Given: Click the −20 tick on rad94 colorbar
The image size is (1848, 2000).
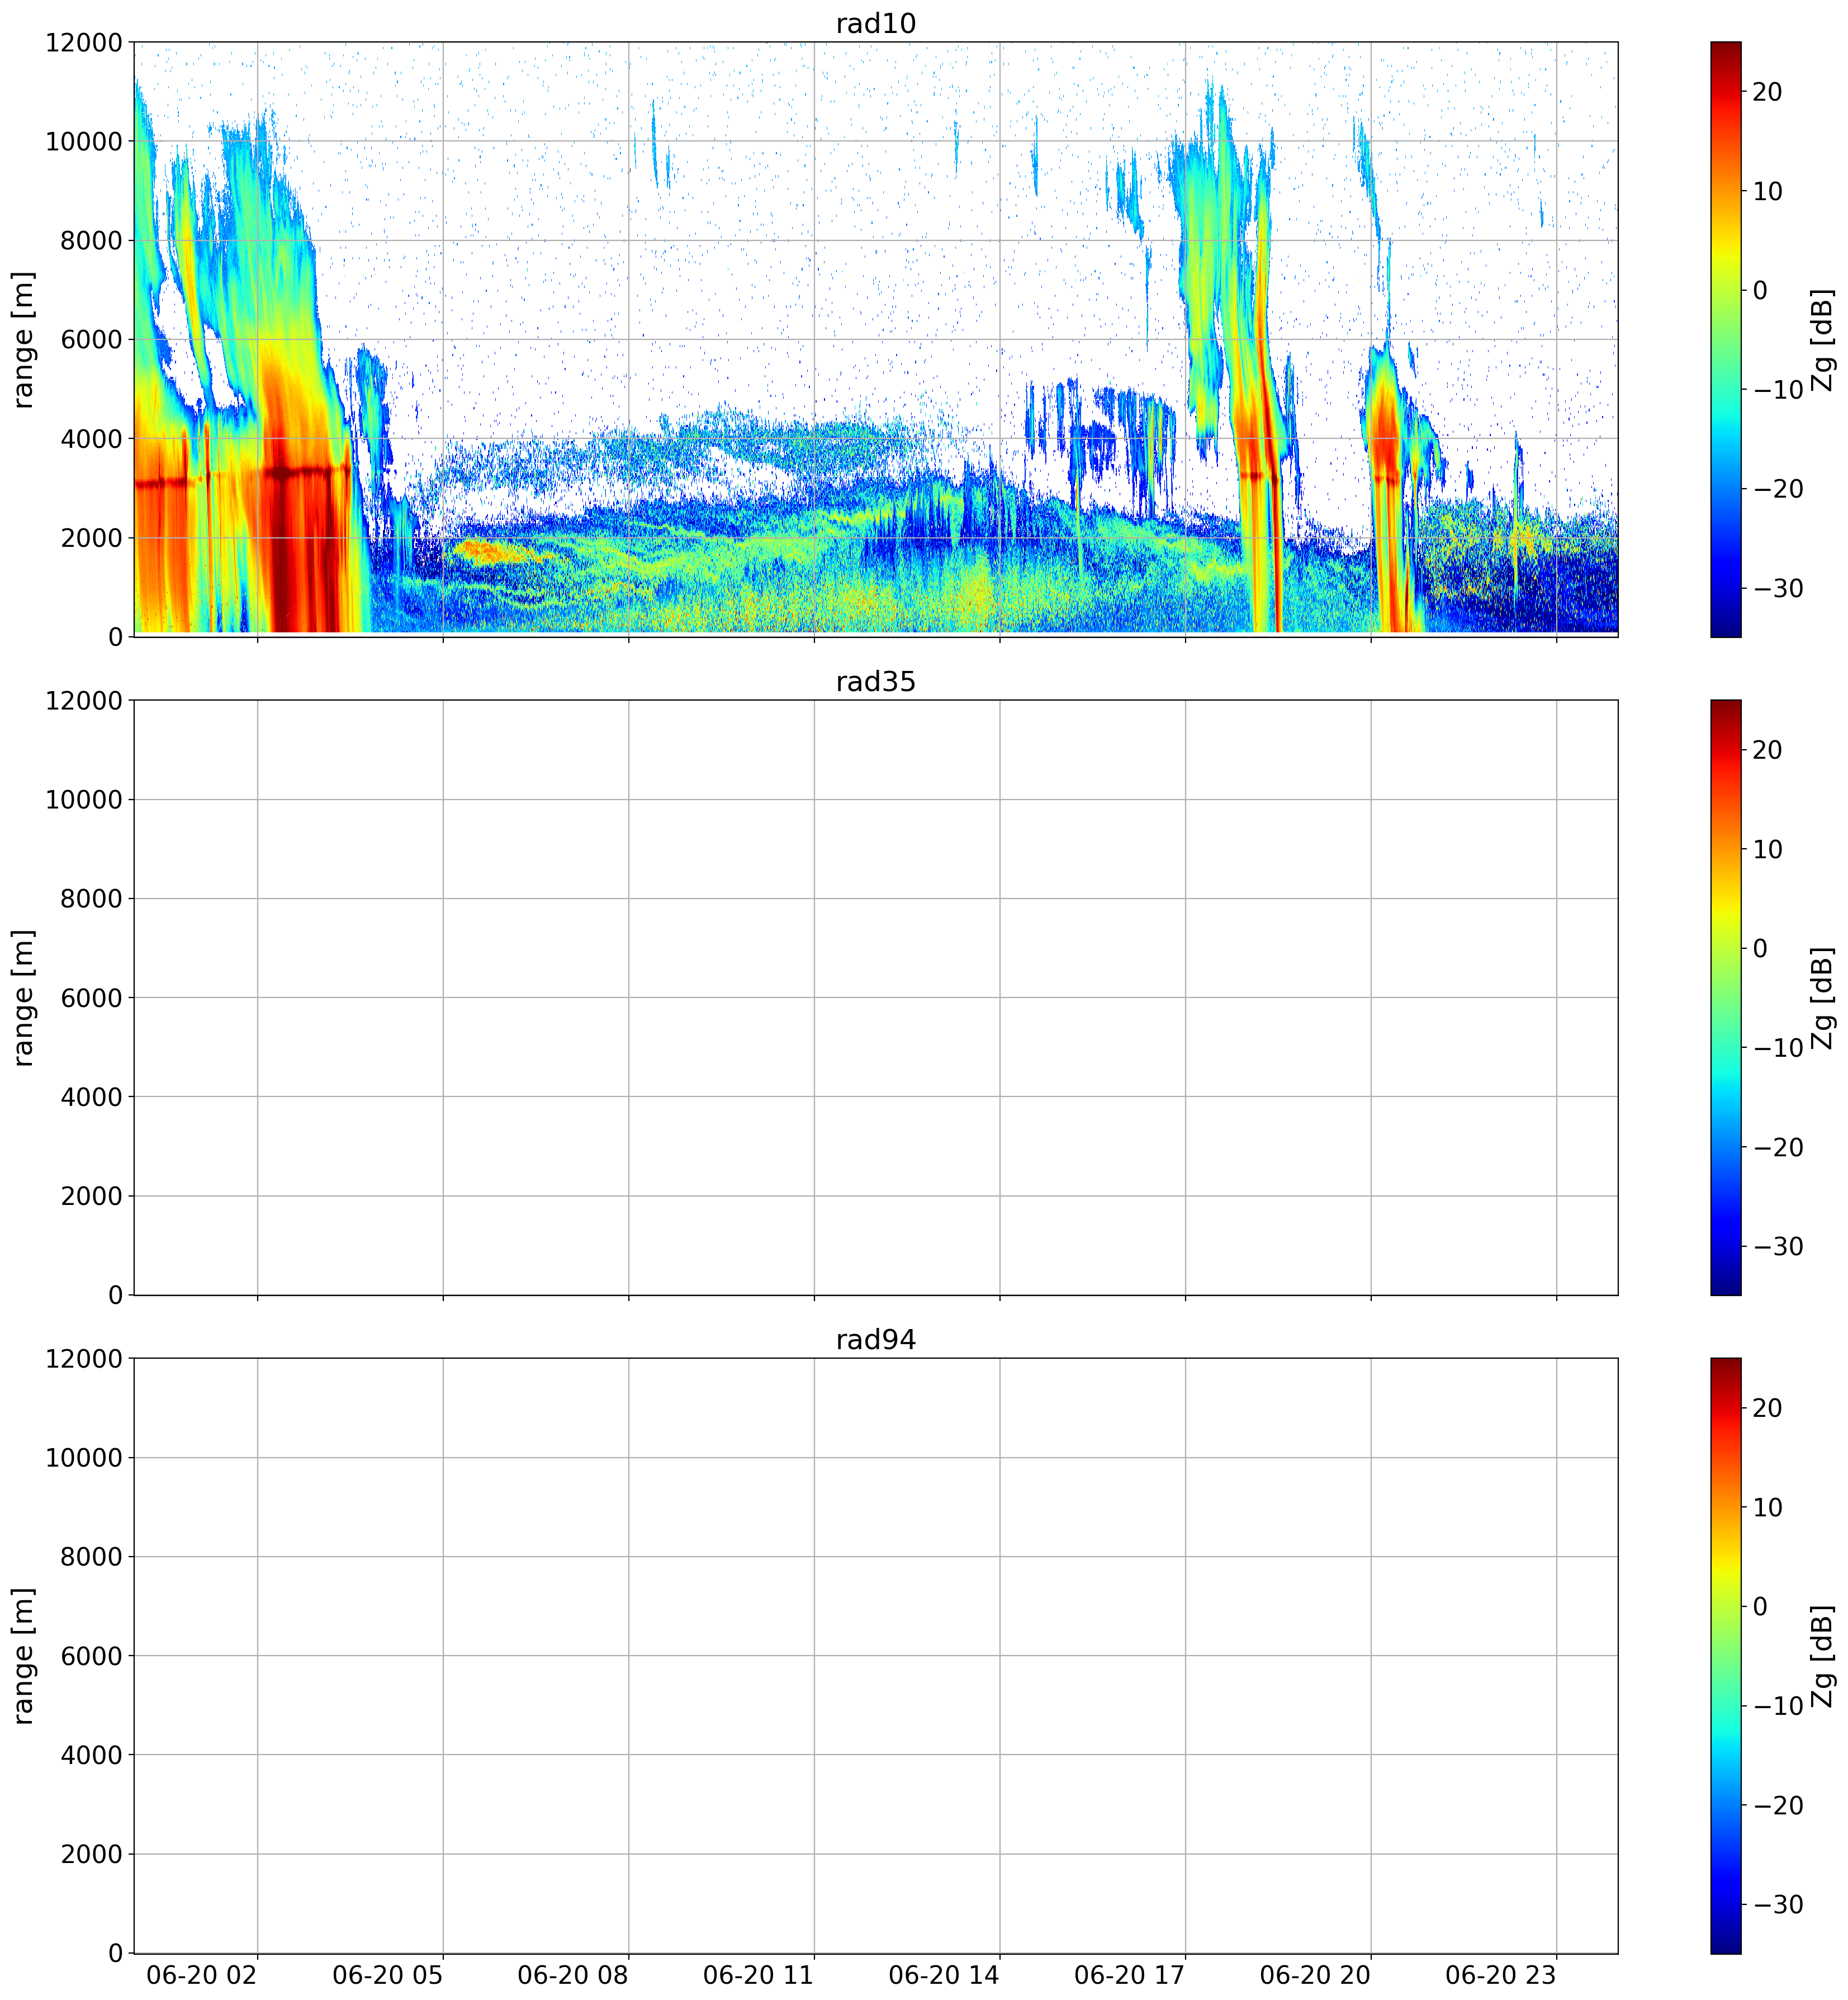Looking at the screenshot, I should tap(1779, 1805).
